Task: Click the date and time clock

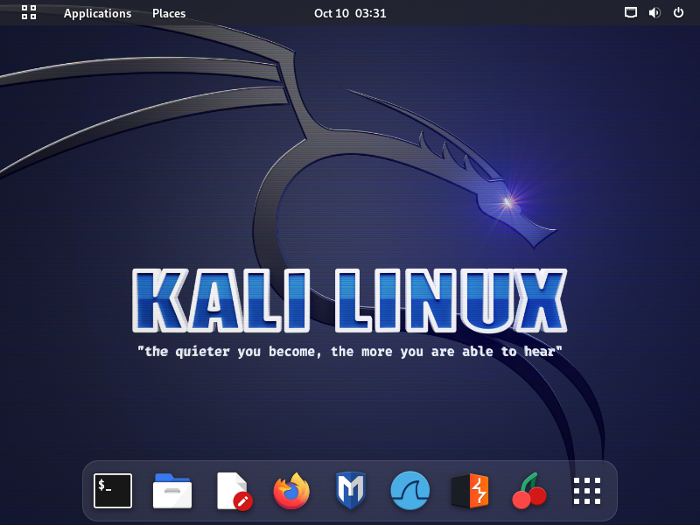Action: point(350,13)
